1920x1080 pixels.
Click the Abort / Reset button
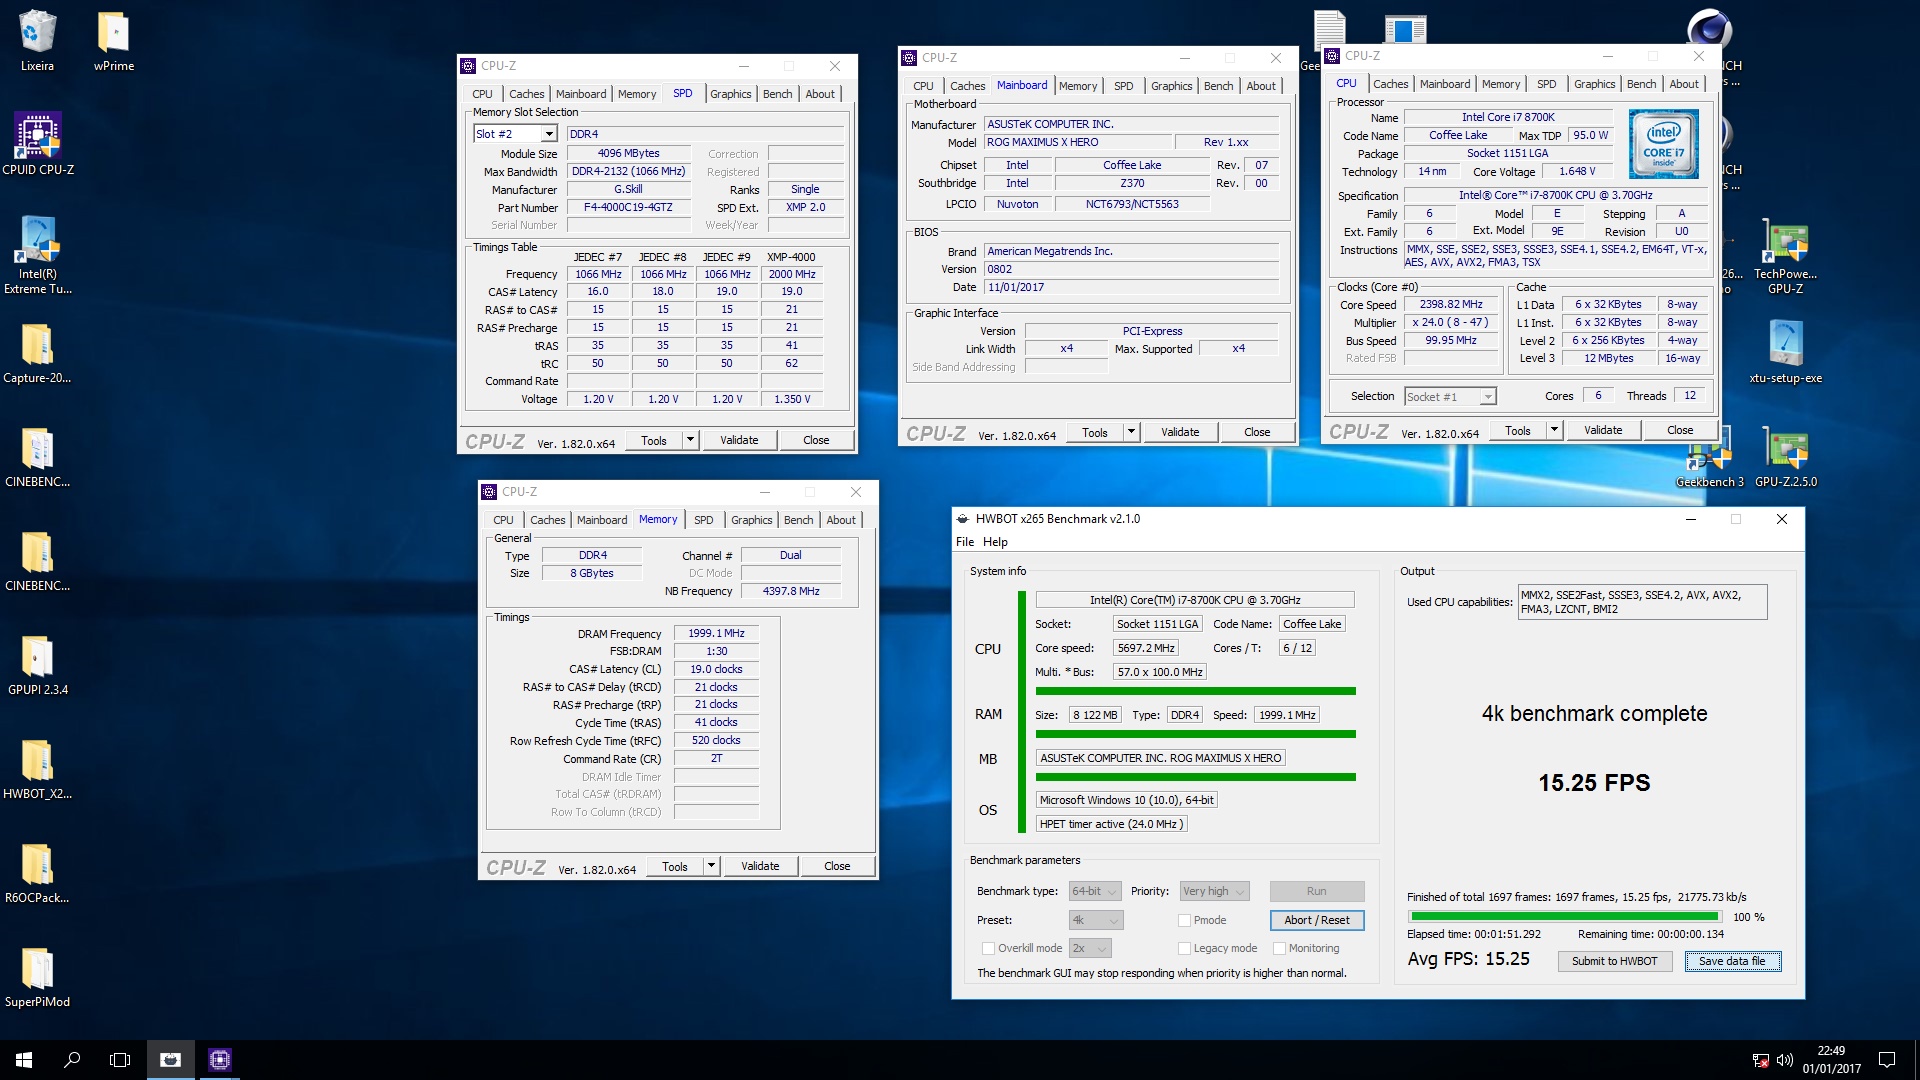(1316, 920)
